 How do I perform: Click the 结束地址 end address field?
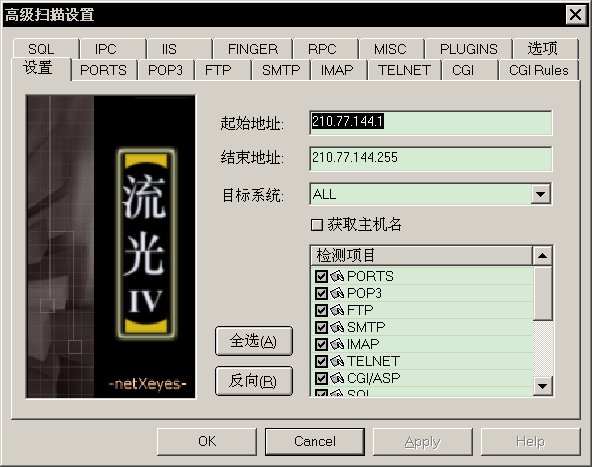pyautogui.click(x=430, y=159)
